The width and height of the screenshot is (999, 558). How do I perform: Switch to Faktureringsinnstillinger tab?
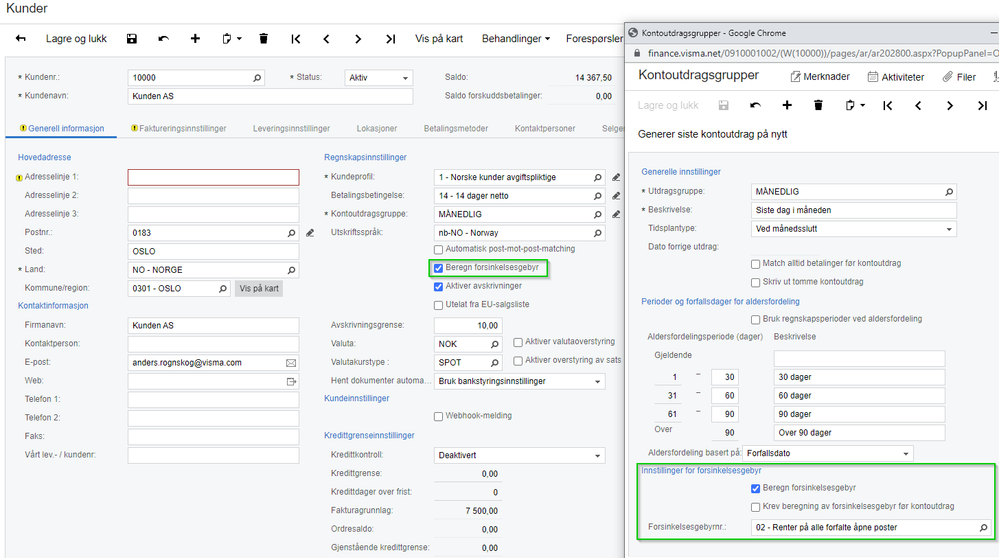coord(178,129)
